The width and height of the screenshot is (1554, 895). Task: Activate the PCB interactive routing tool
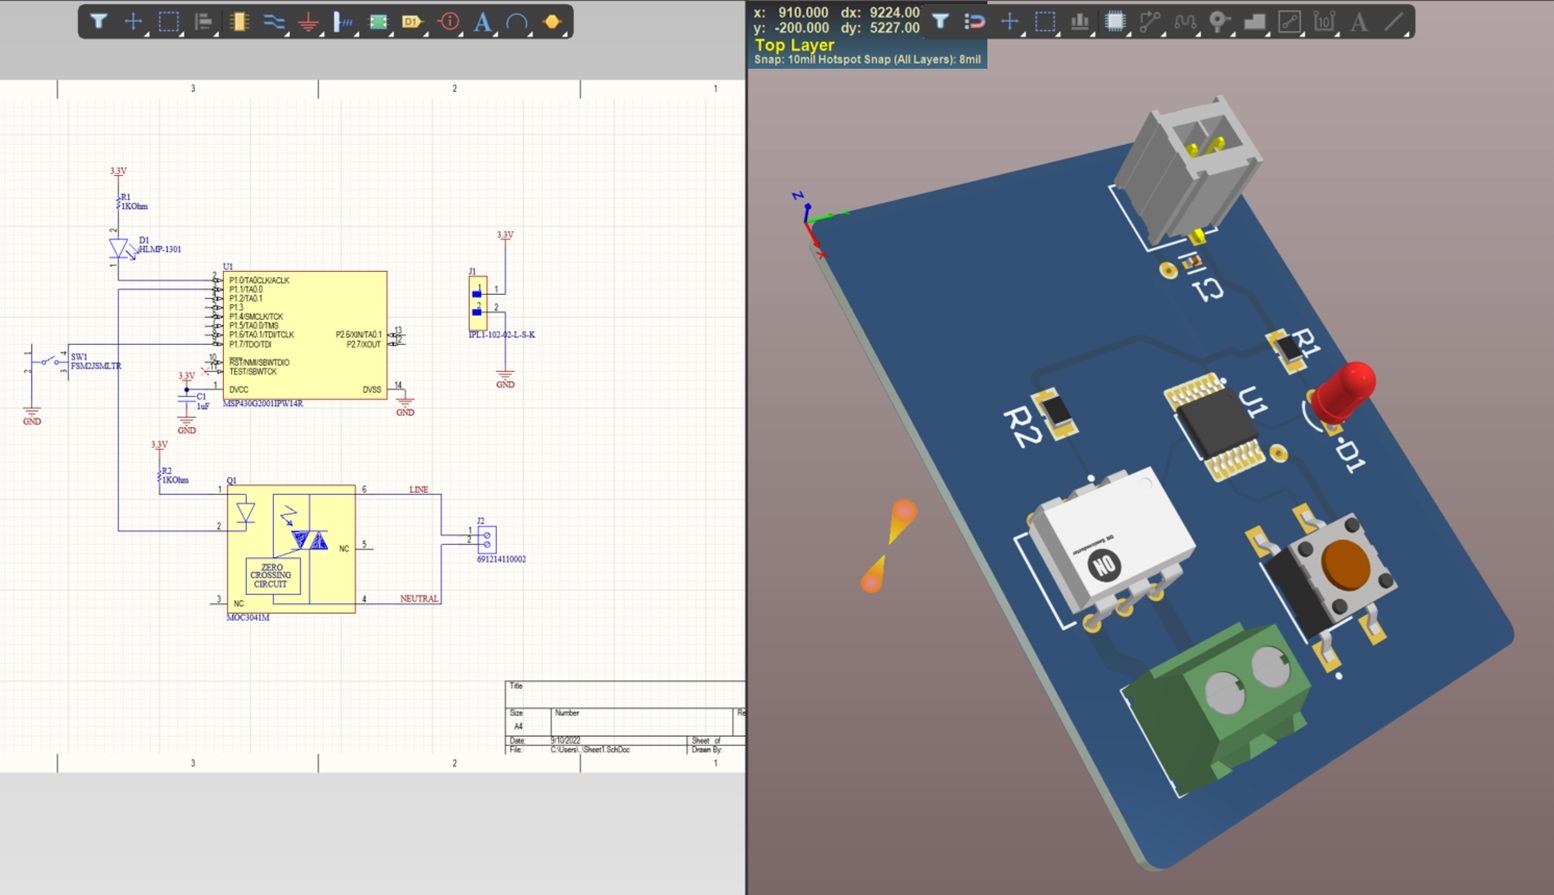[1150, 21]
